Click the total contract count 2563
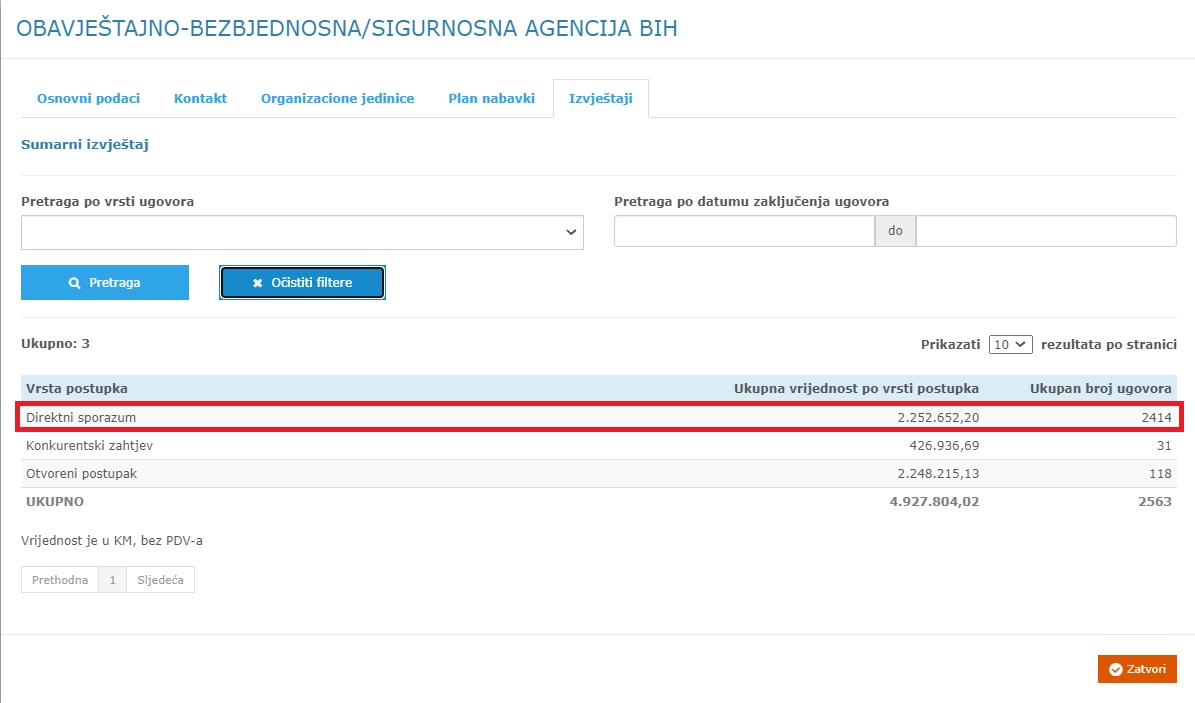This screenshot has height=703, width=1195. pos(1155,502)
